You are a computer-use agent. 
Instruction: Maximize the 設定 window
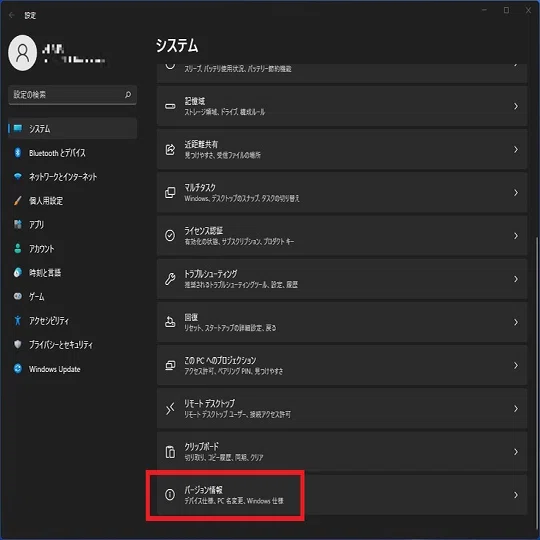(506, 10)
